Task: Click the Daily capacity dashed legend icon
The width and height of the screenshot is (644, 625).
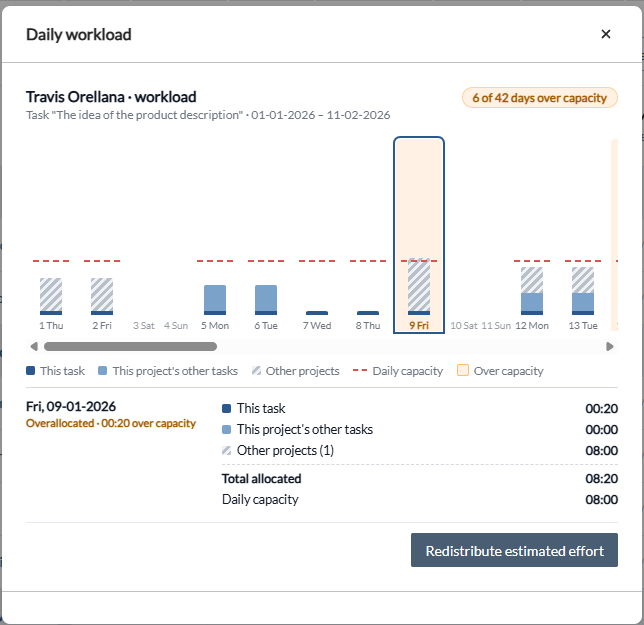Action: (x=360, y=370)
